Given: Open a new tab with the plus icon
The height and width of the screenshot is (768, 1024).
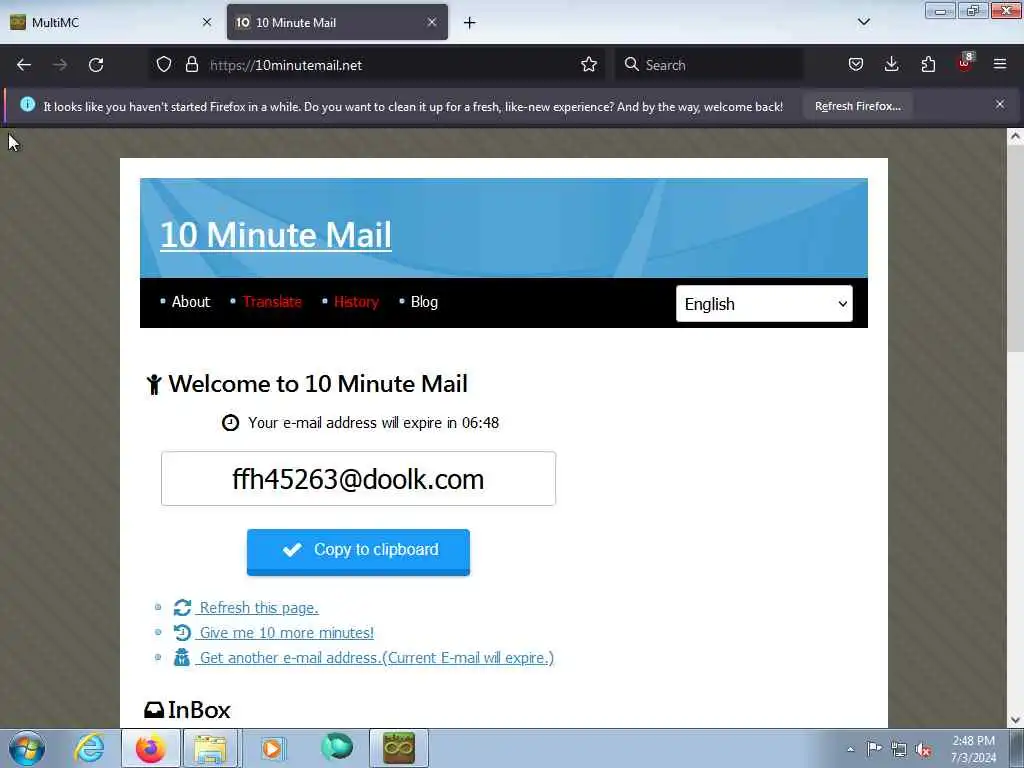Looking at the screenshot, I should point(470,23).
